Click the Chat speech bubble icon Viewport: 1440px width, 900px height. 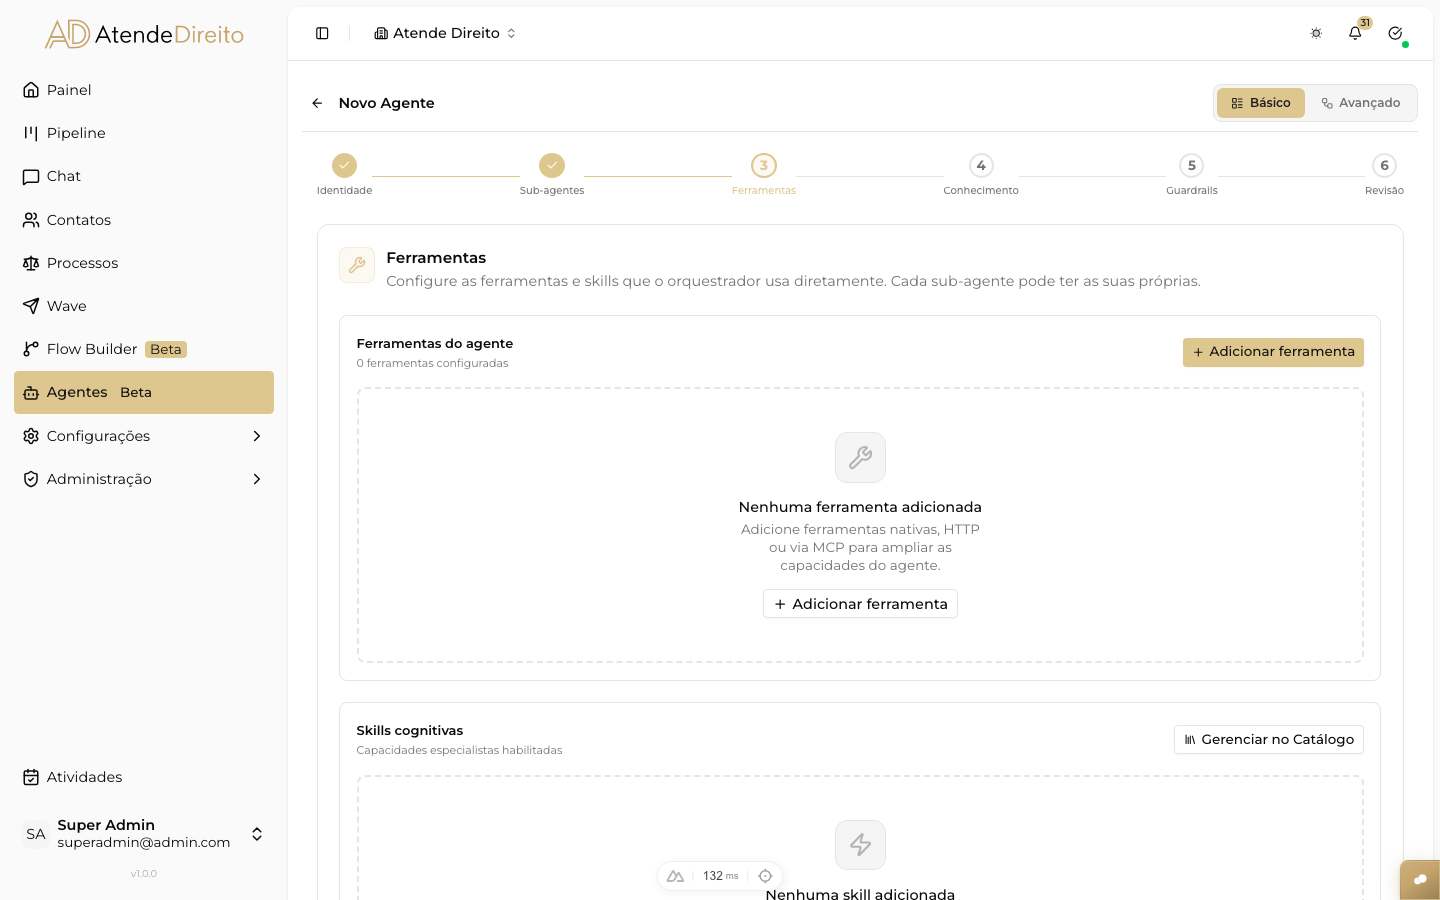[31, 176]
